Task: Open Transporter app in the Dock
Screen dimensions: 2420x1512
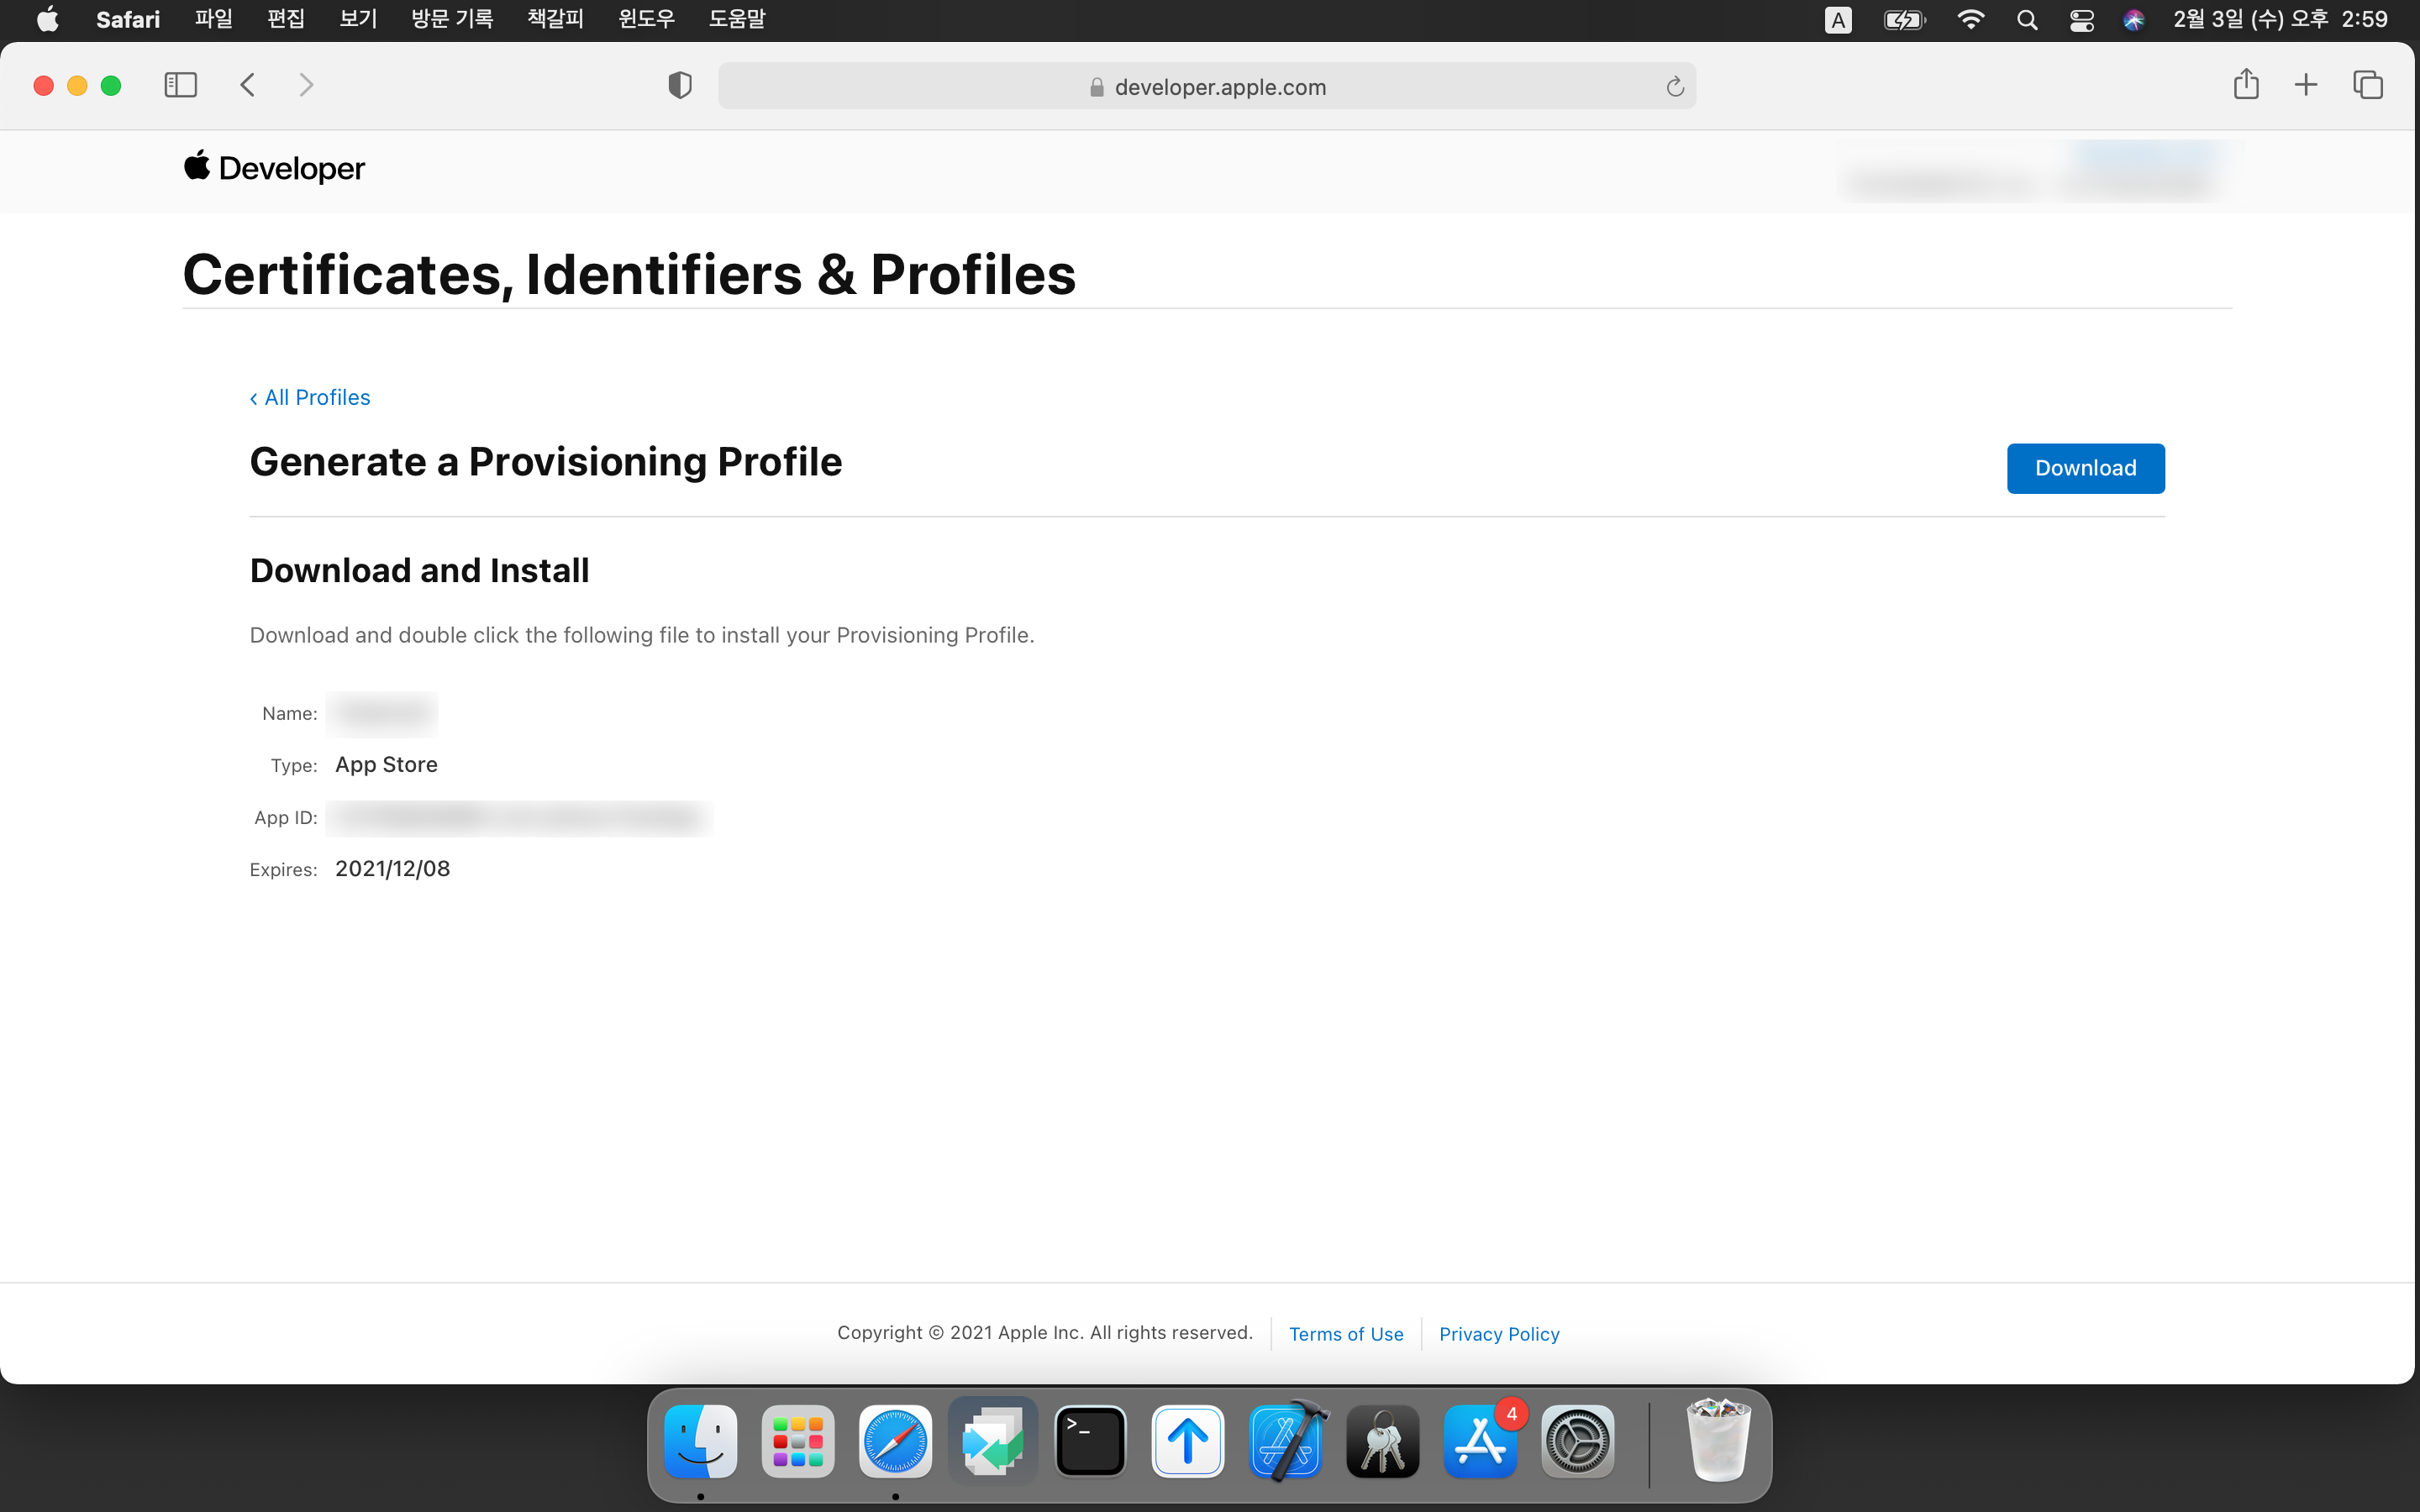Action: point(1188,1442)
